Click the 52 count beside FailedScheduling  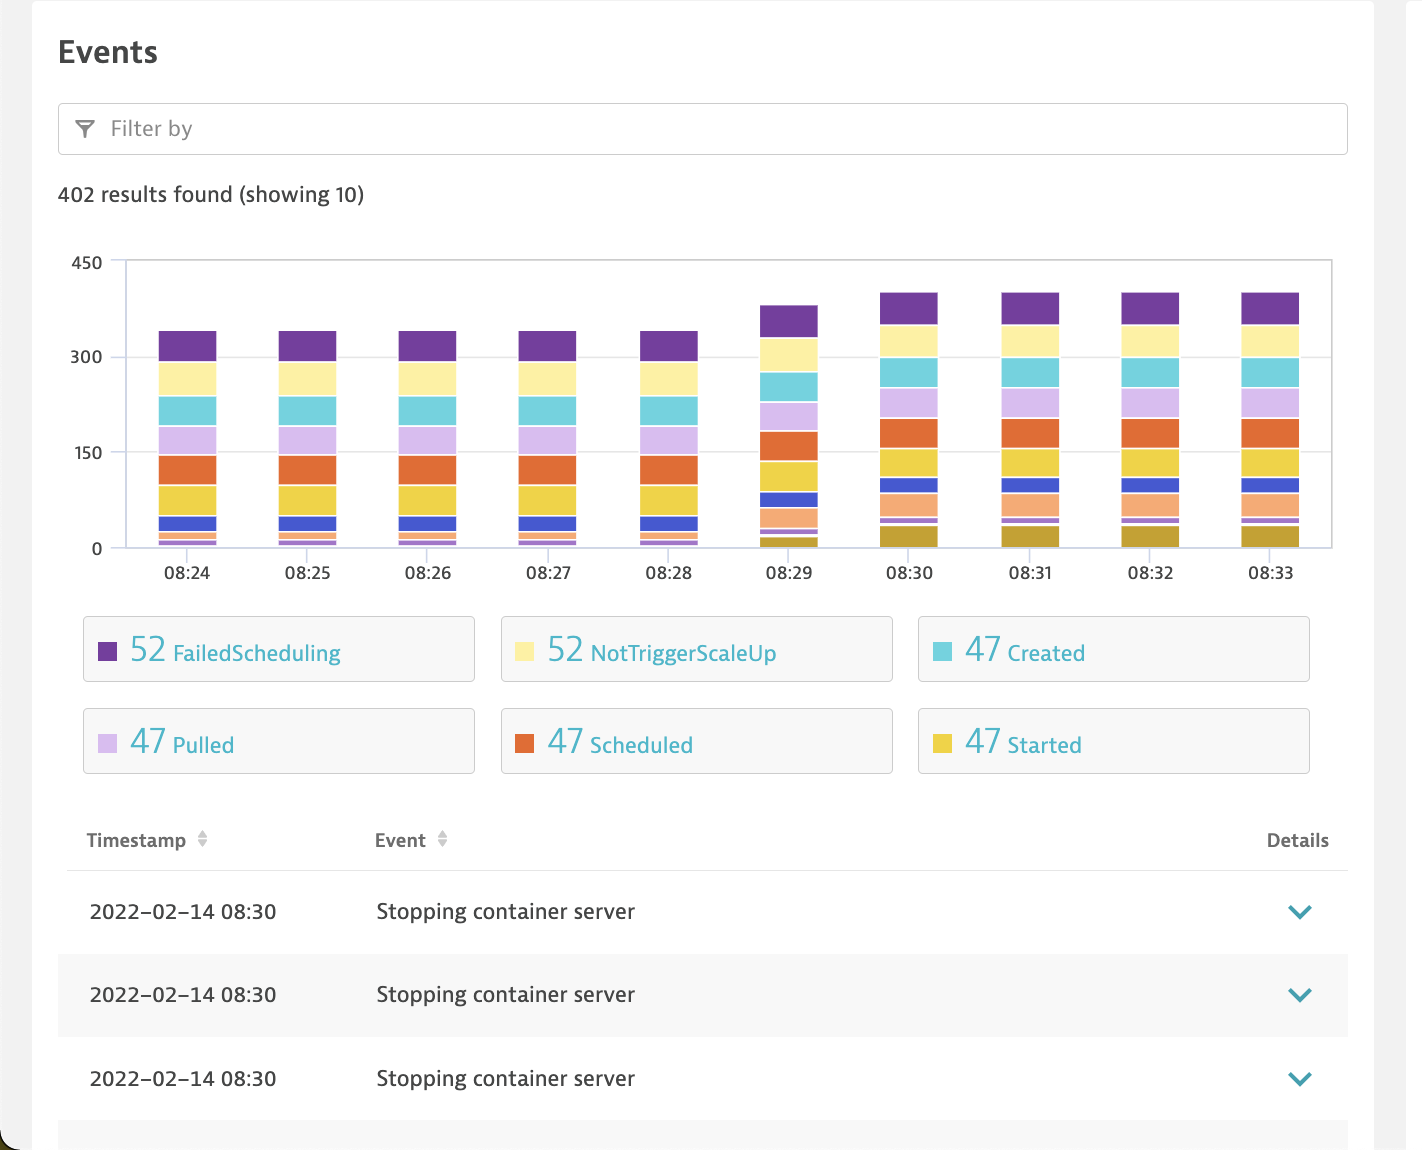pyautogui.click(x=148, y=649)
